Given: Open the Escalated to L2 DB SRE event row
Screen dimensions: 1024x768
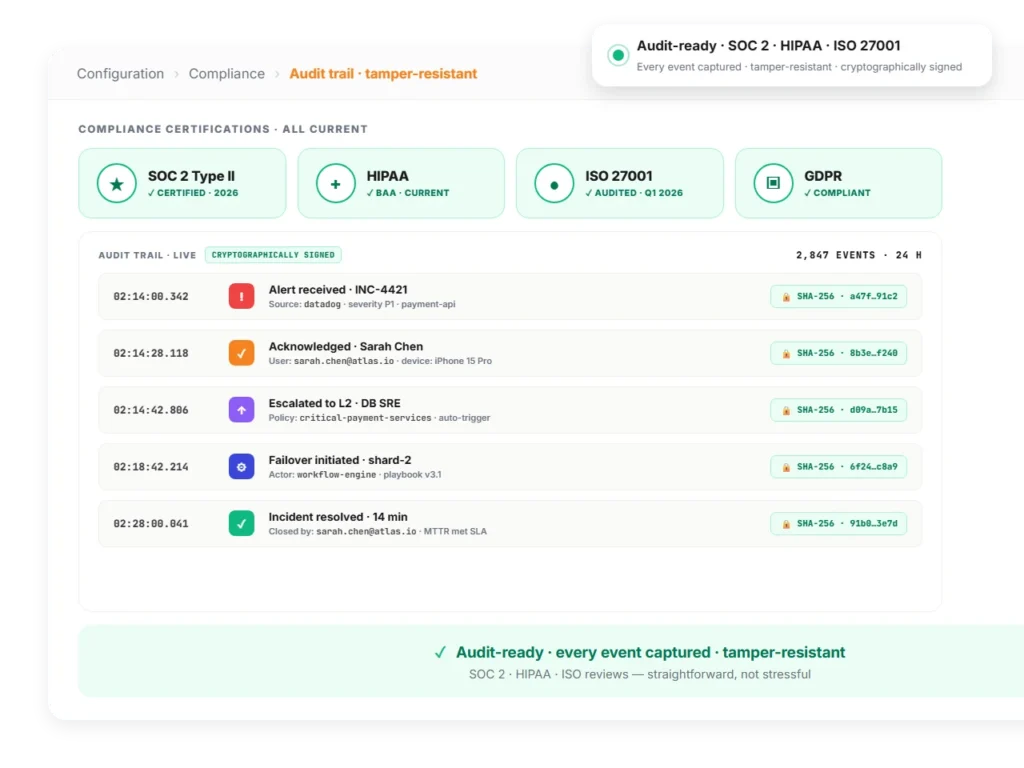Looking at the screenshot, I should 510,410.
